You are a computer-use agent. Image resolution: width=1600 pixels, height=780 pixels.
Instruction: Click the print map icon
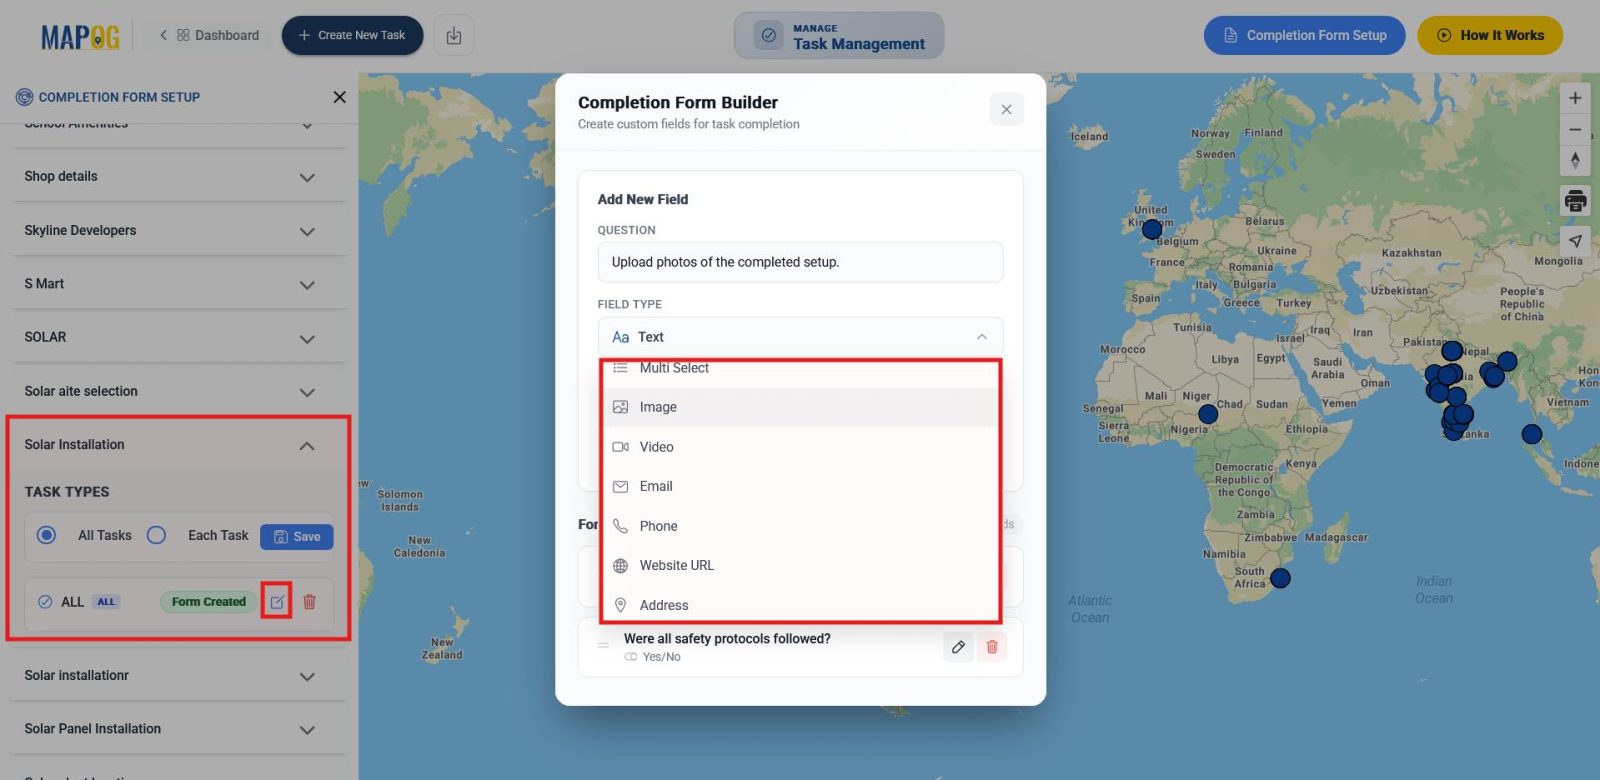[x=1575, y=201]
